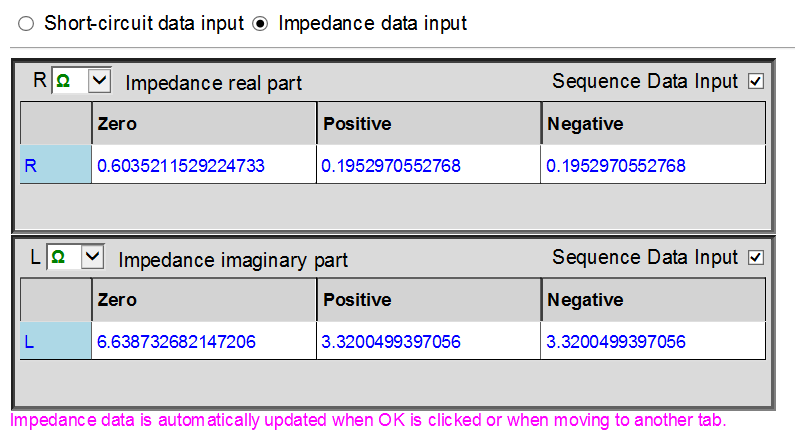Screen dimensions: 795x437
Task: Toggle Sequence Data Input for real part
Action: pos(756,81)
